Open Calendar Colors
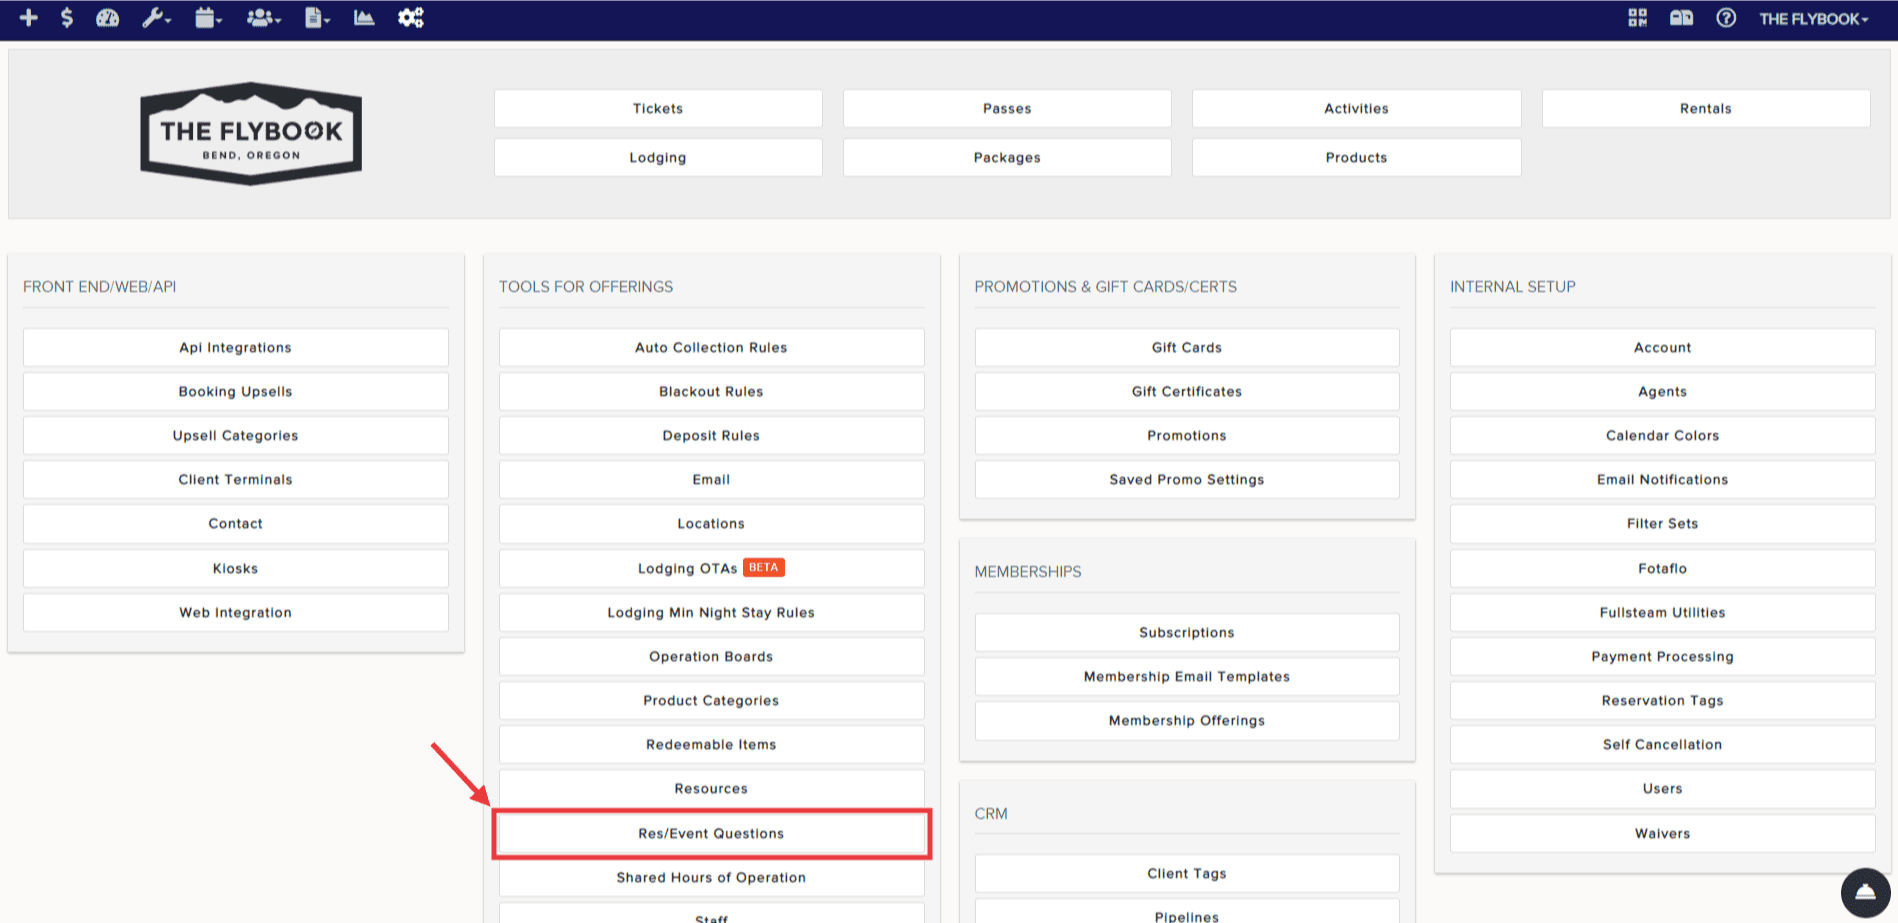This screenshot has height=923, width=1898. (x=1663, y=436)
